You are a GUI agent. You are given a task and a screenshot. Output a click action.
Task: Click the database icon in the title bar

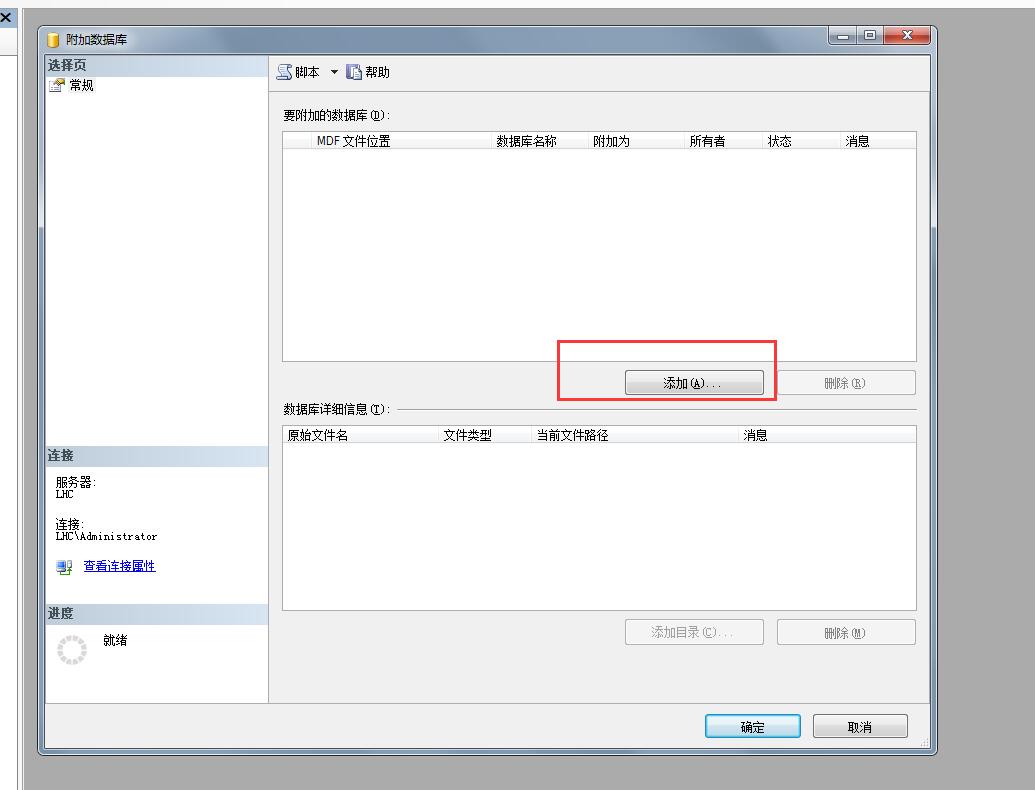[53, 40]
